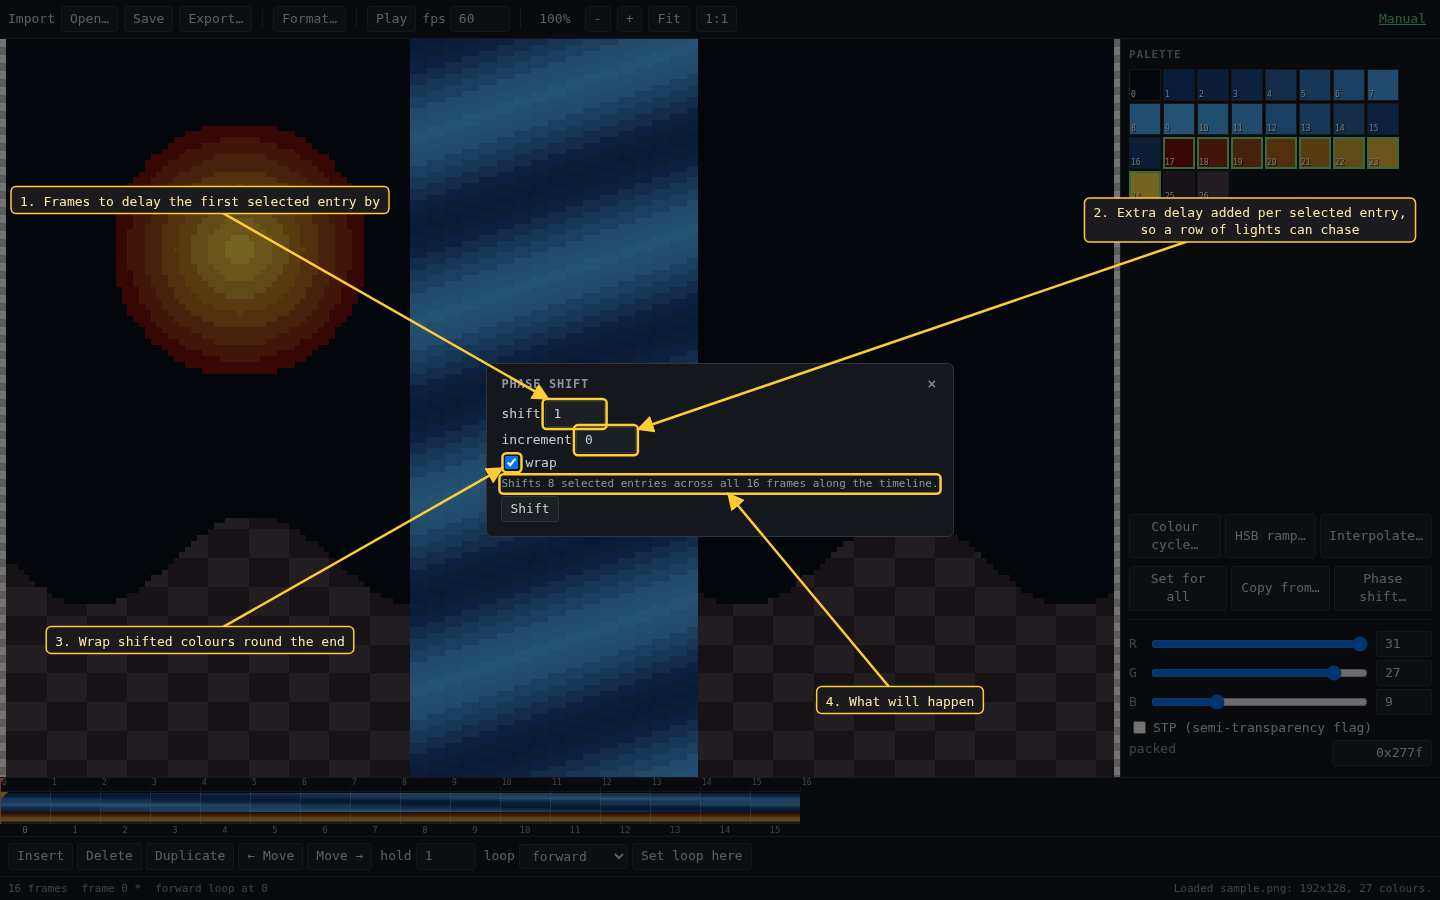Open the Copy from… tool
The height and width of the screenshot is (900, 1440).
tap(1281, 588)
